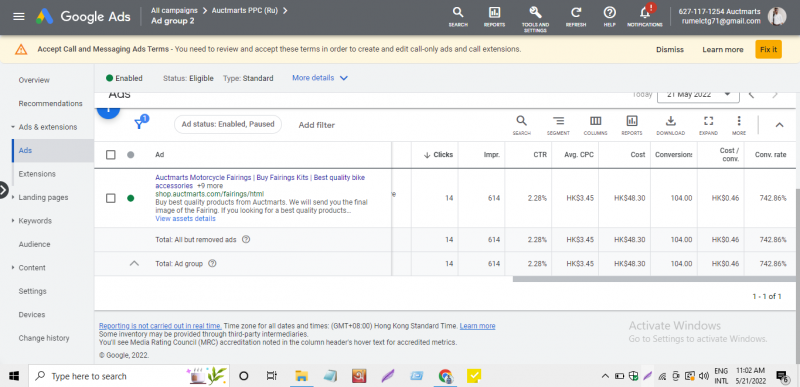Open Settings in the sidebar
Image resolution: width=800 pixels, height=387 pixels.
(x=33, y=291)
